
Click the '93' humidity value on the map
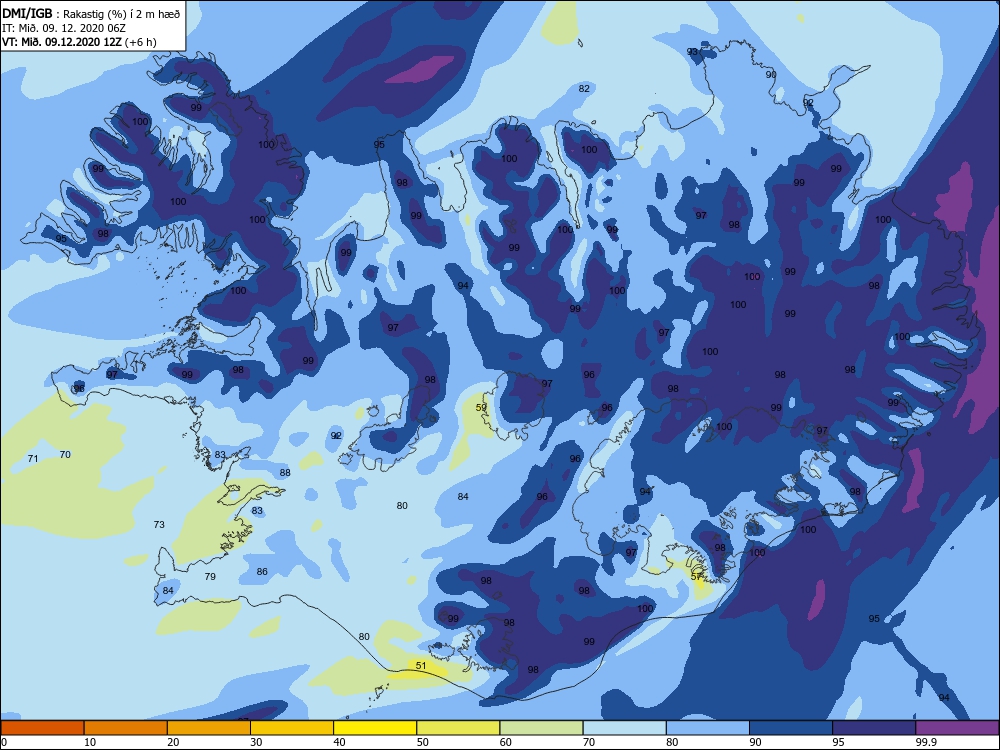click(x=692, y=52)
